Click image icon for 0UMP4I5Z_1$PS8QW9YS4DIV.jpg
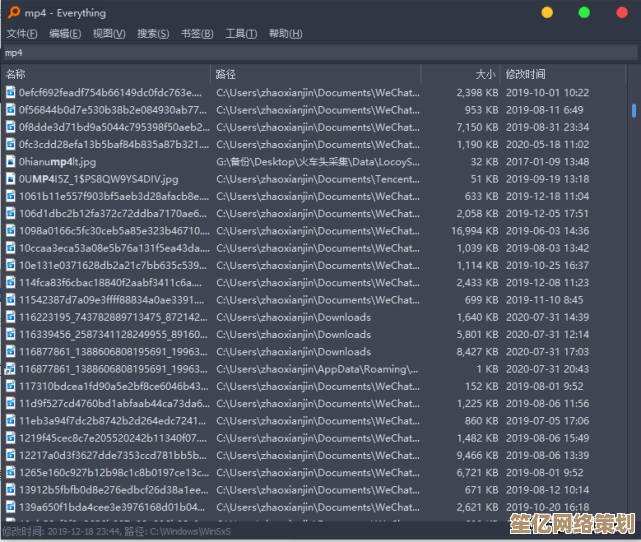641x542 pixels. pos(11,179)
